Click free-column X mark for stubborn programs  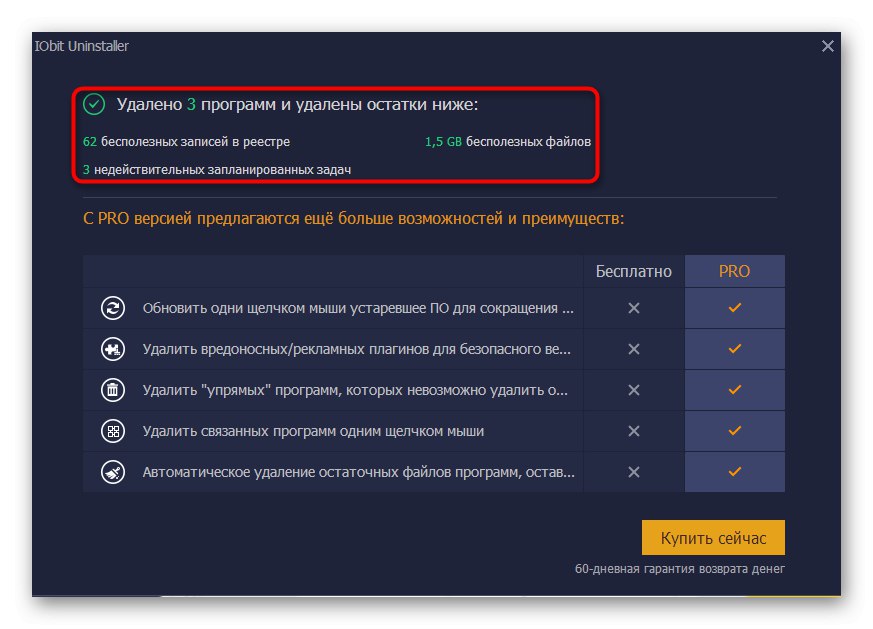[633, 390]
